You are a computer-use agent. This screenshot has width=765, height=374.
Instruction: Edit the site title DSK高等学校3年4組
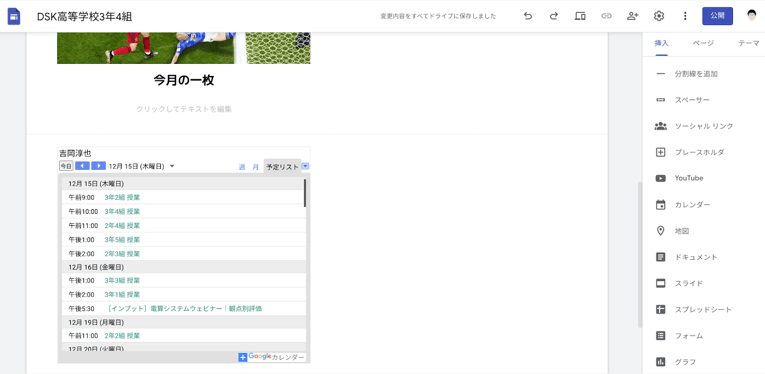point(84,17)
